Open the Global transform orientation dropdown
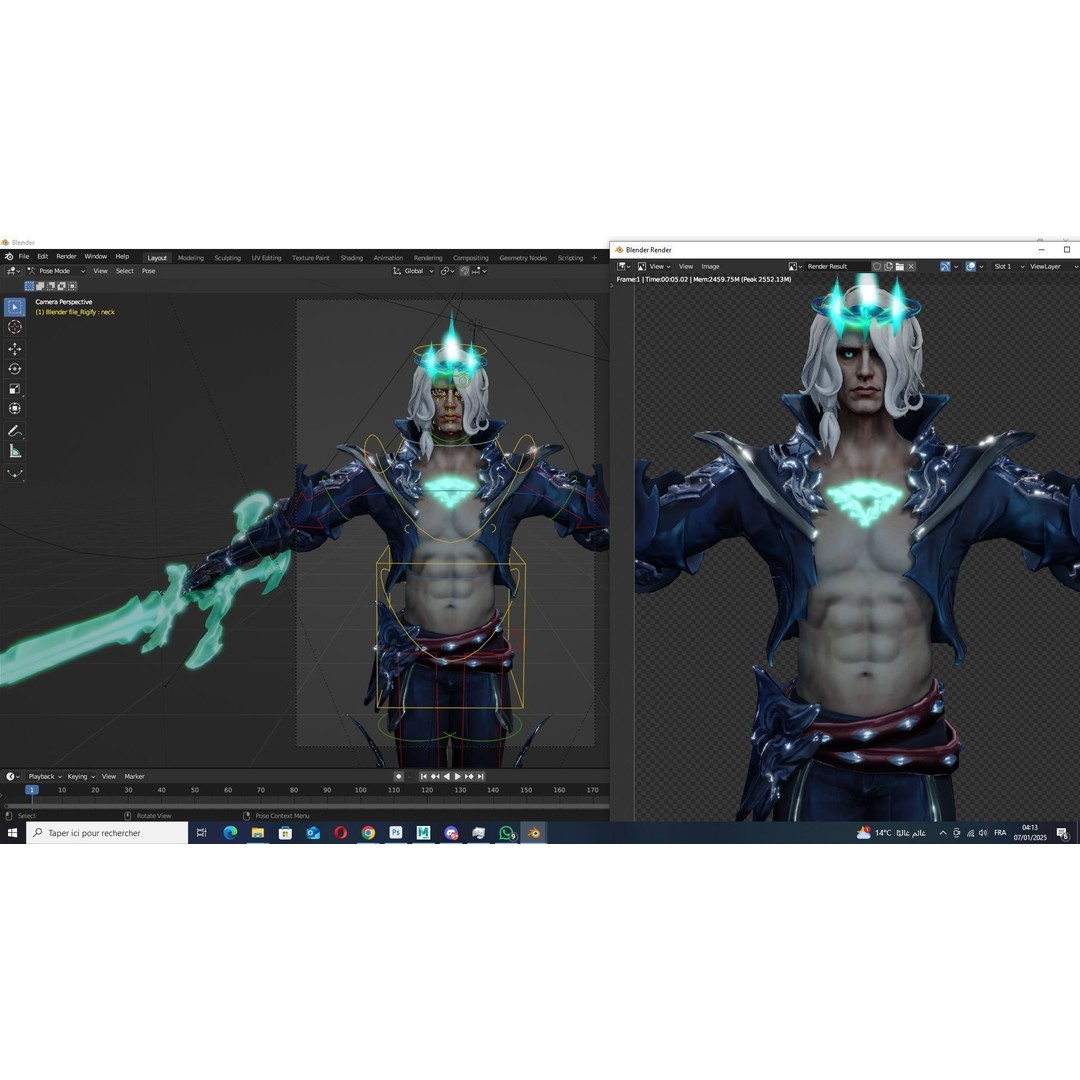 coord(413,271)
